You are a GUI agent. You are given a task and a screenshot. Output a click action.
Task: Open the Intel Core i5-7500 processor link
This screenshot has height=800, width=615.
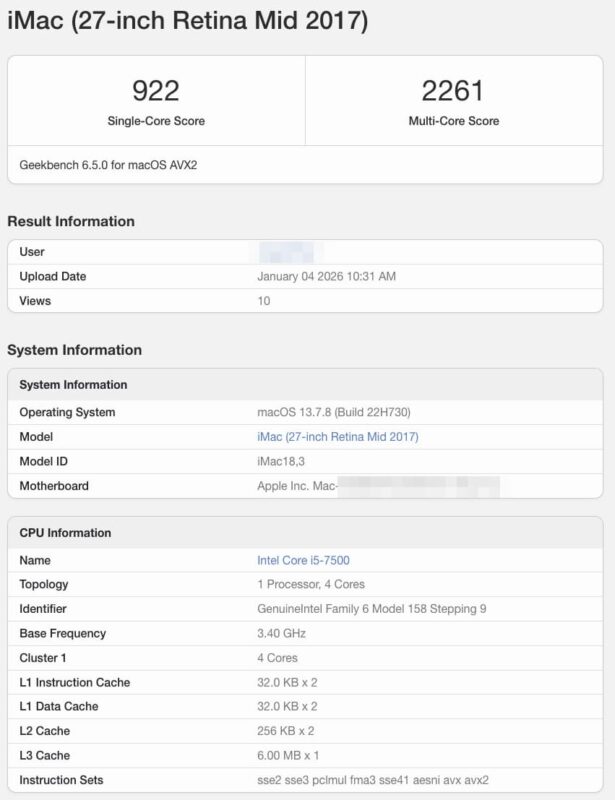[x=303, y=561]
